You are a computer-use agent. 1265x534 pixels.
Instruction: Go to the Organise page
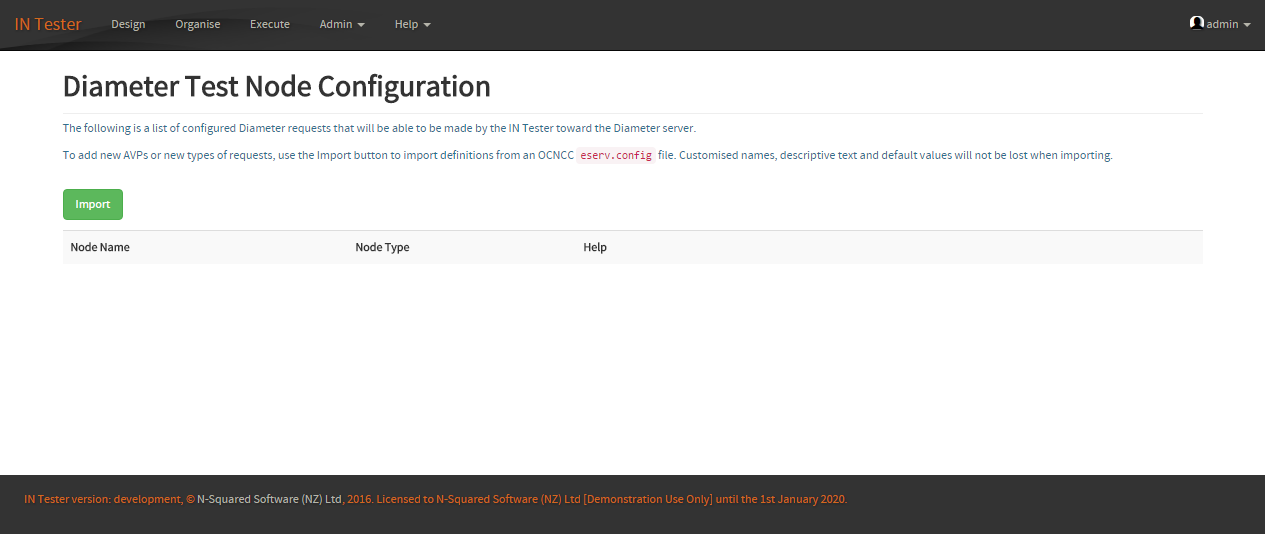tap(198, 24)
